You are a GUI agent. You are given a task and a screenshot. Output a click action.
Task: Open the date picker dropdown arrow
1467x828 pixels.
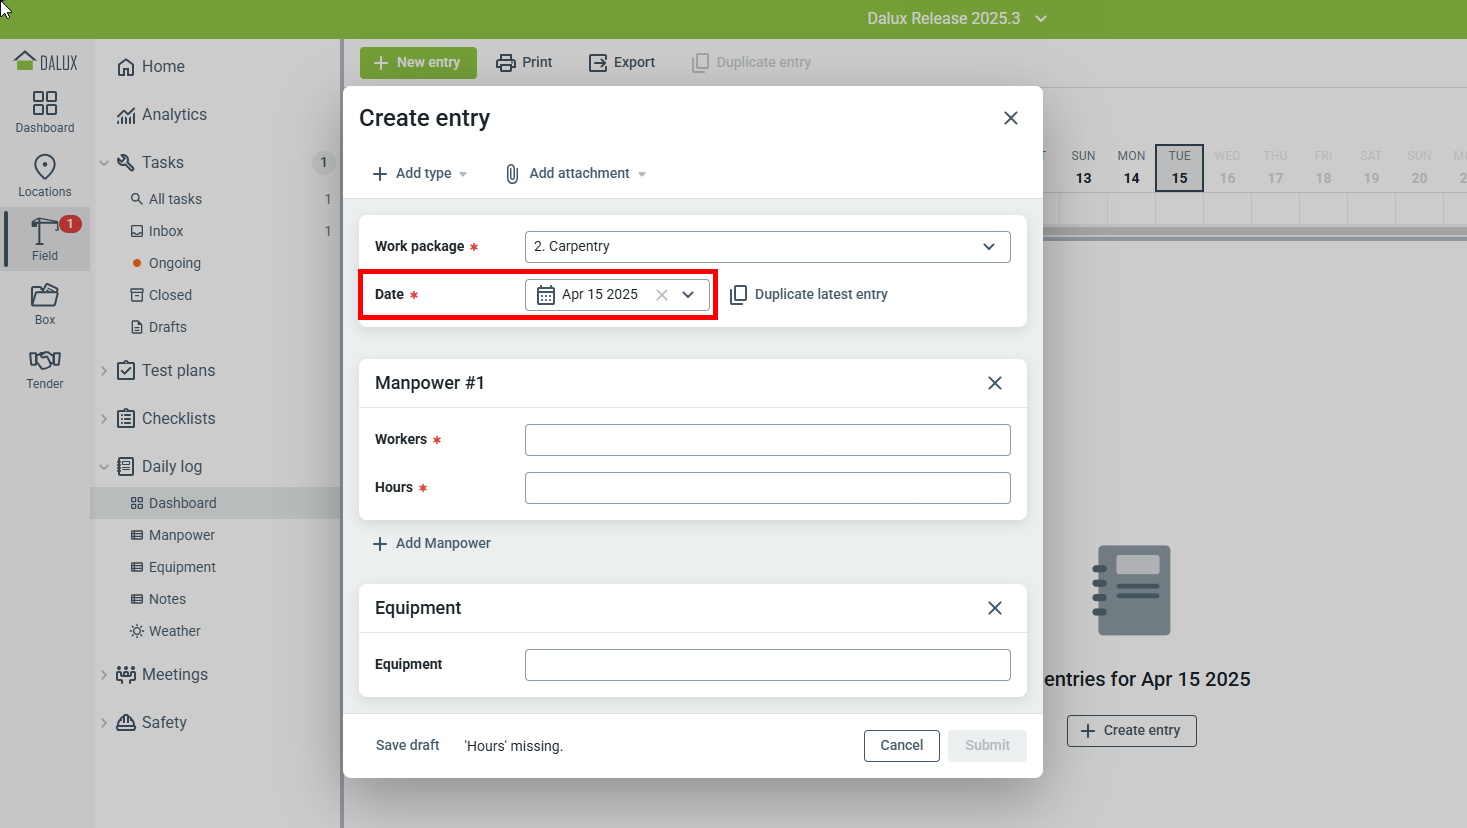pyautogui.click(x=688, y=295)
